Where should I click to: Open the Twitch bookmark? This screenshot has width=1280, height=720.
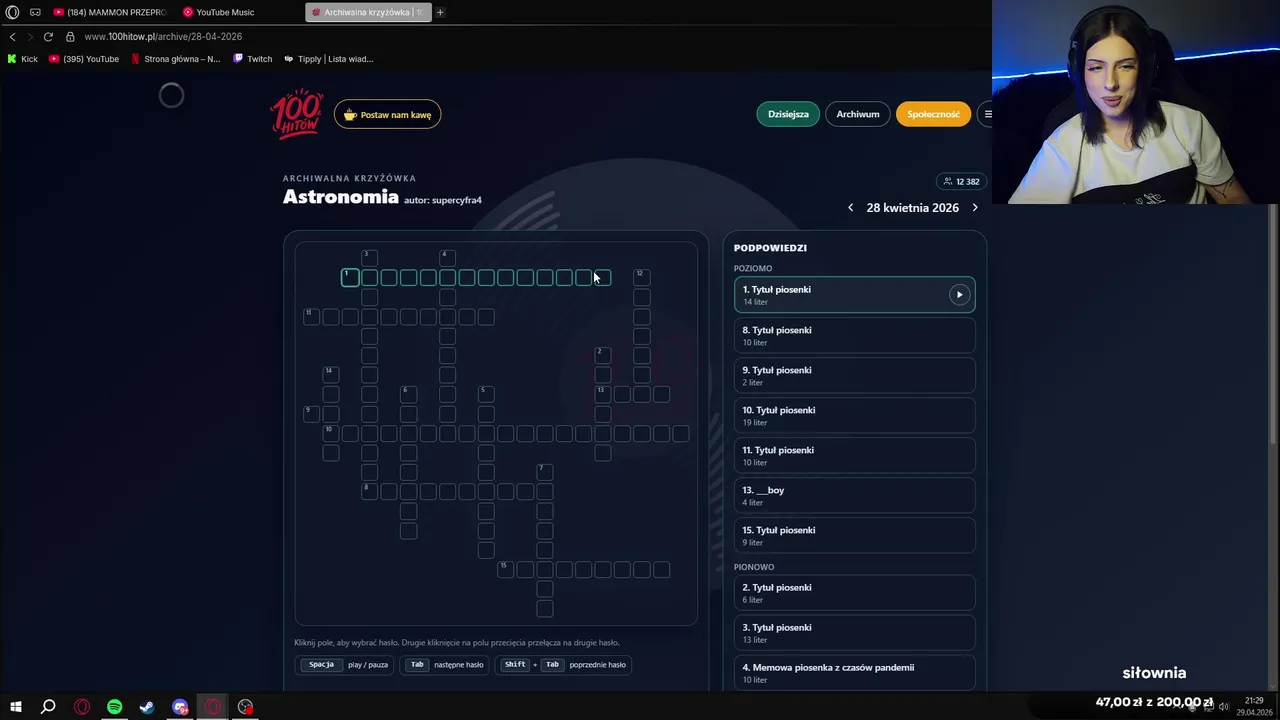253,59
